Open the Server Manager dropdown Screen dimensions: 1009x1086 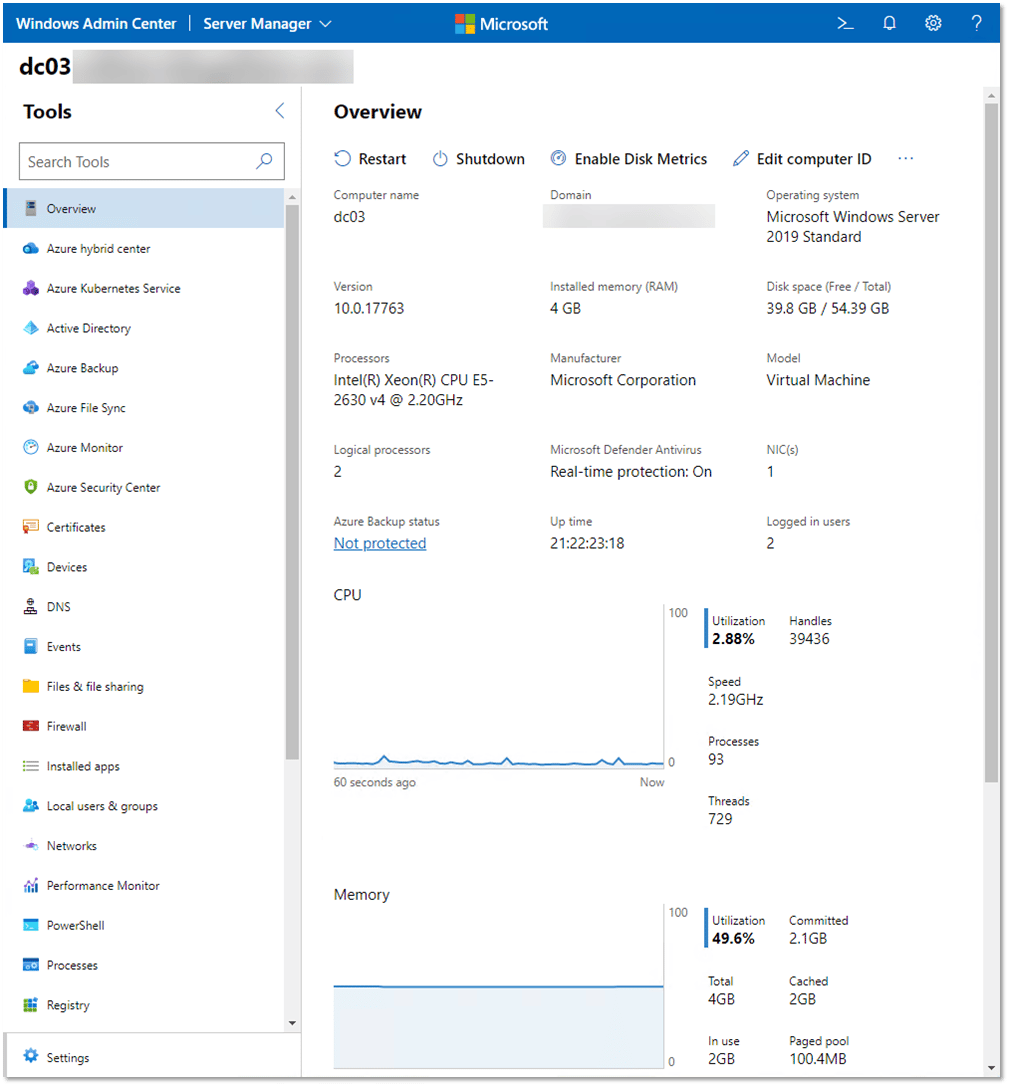point(267,24)
